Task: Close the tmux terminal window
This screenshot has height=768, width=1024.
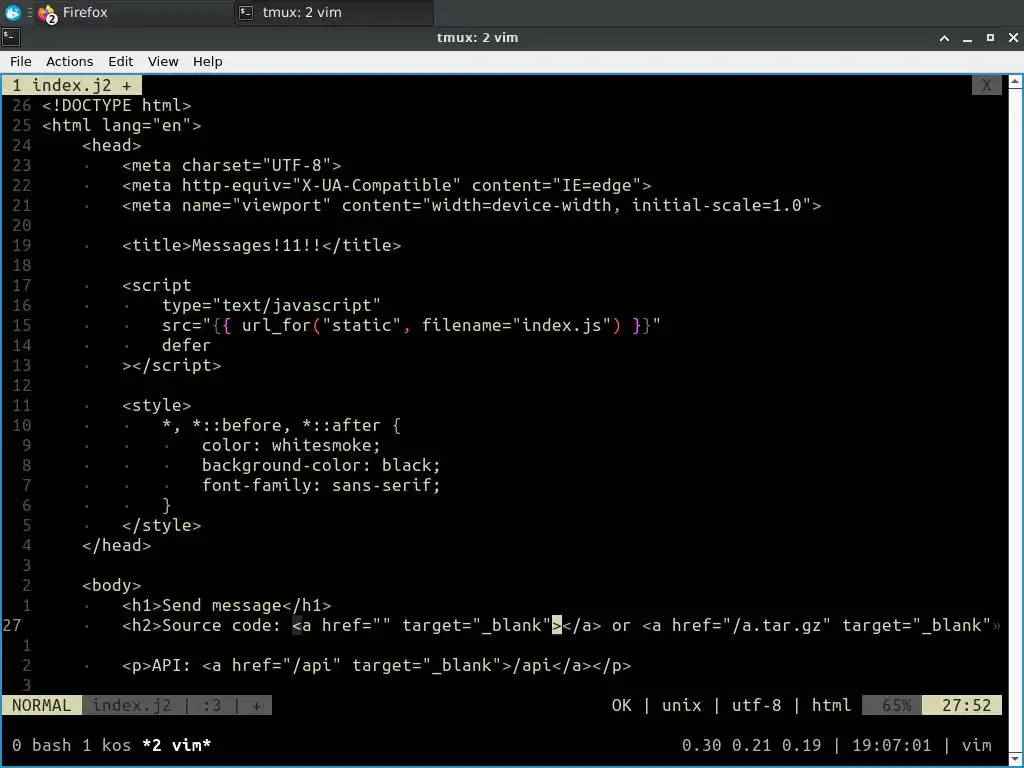Action: pos(1013,38)
